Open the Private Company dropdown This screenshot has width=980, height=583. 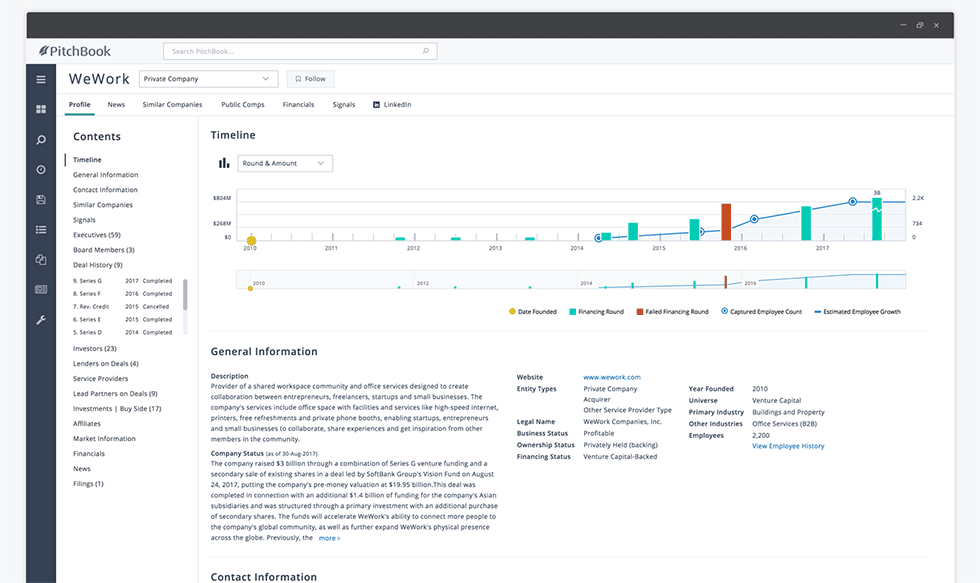[208, 79]
